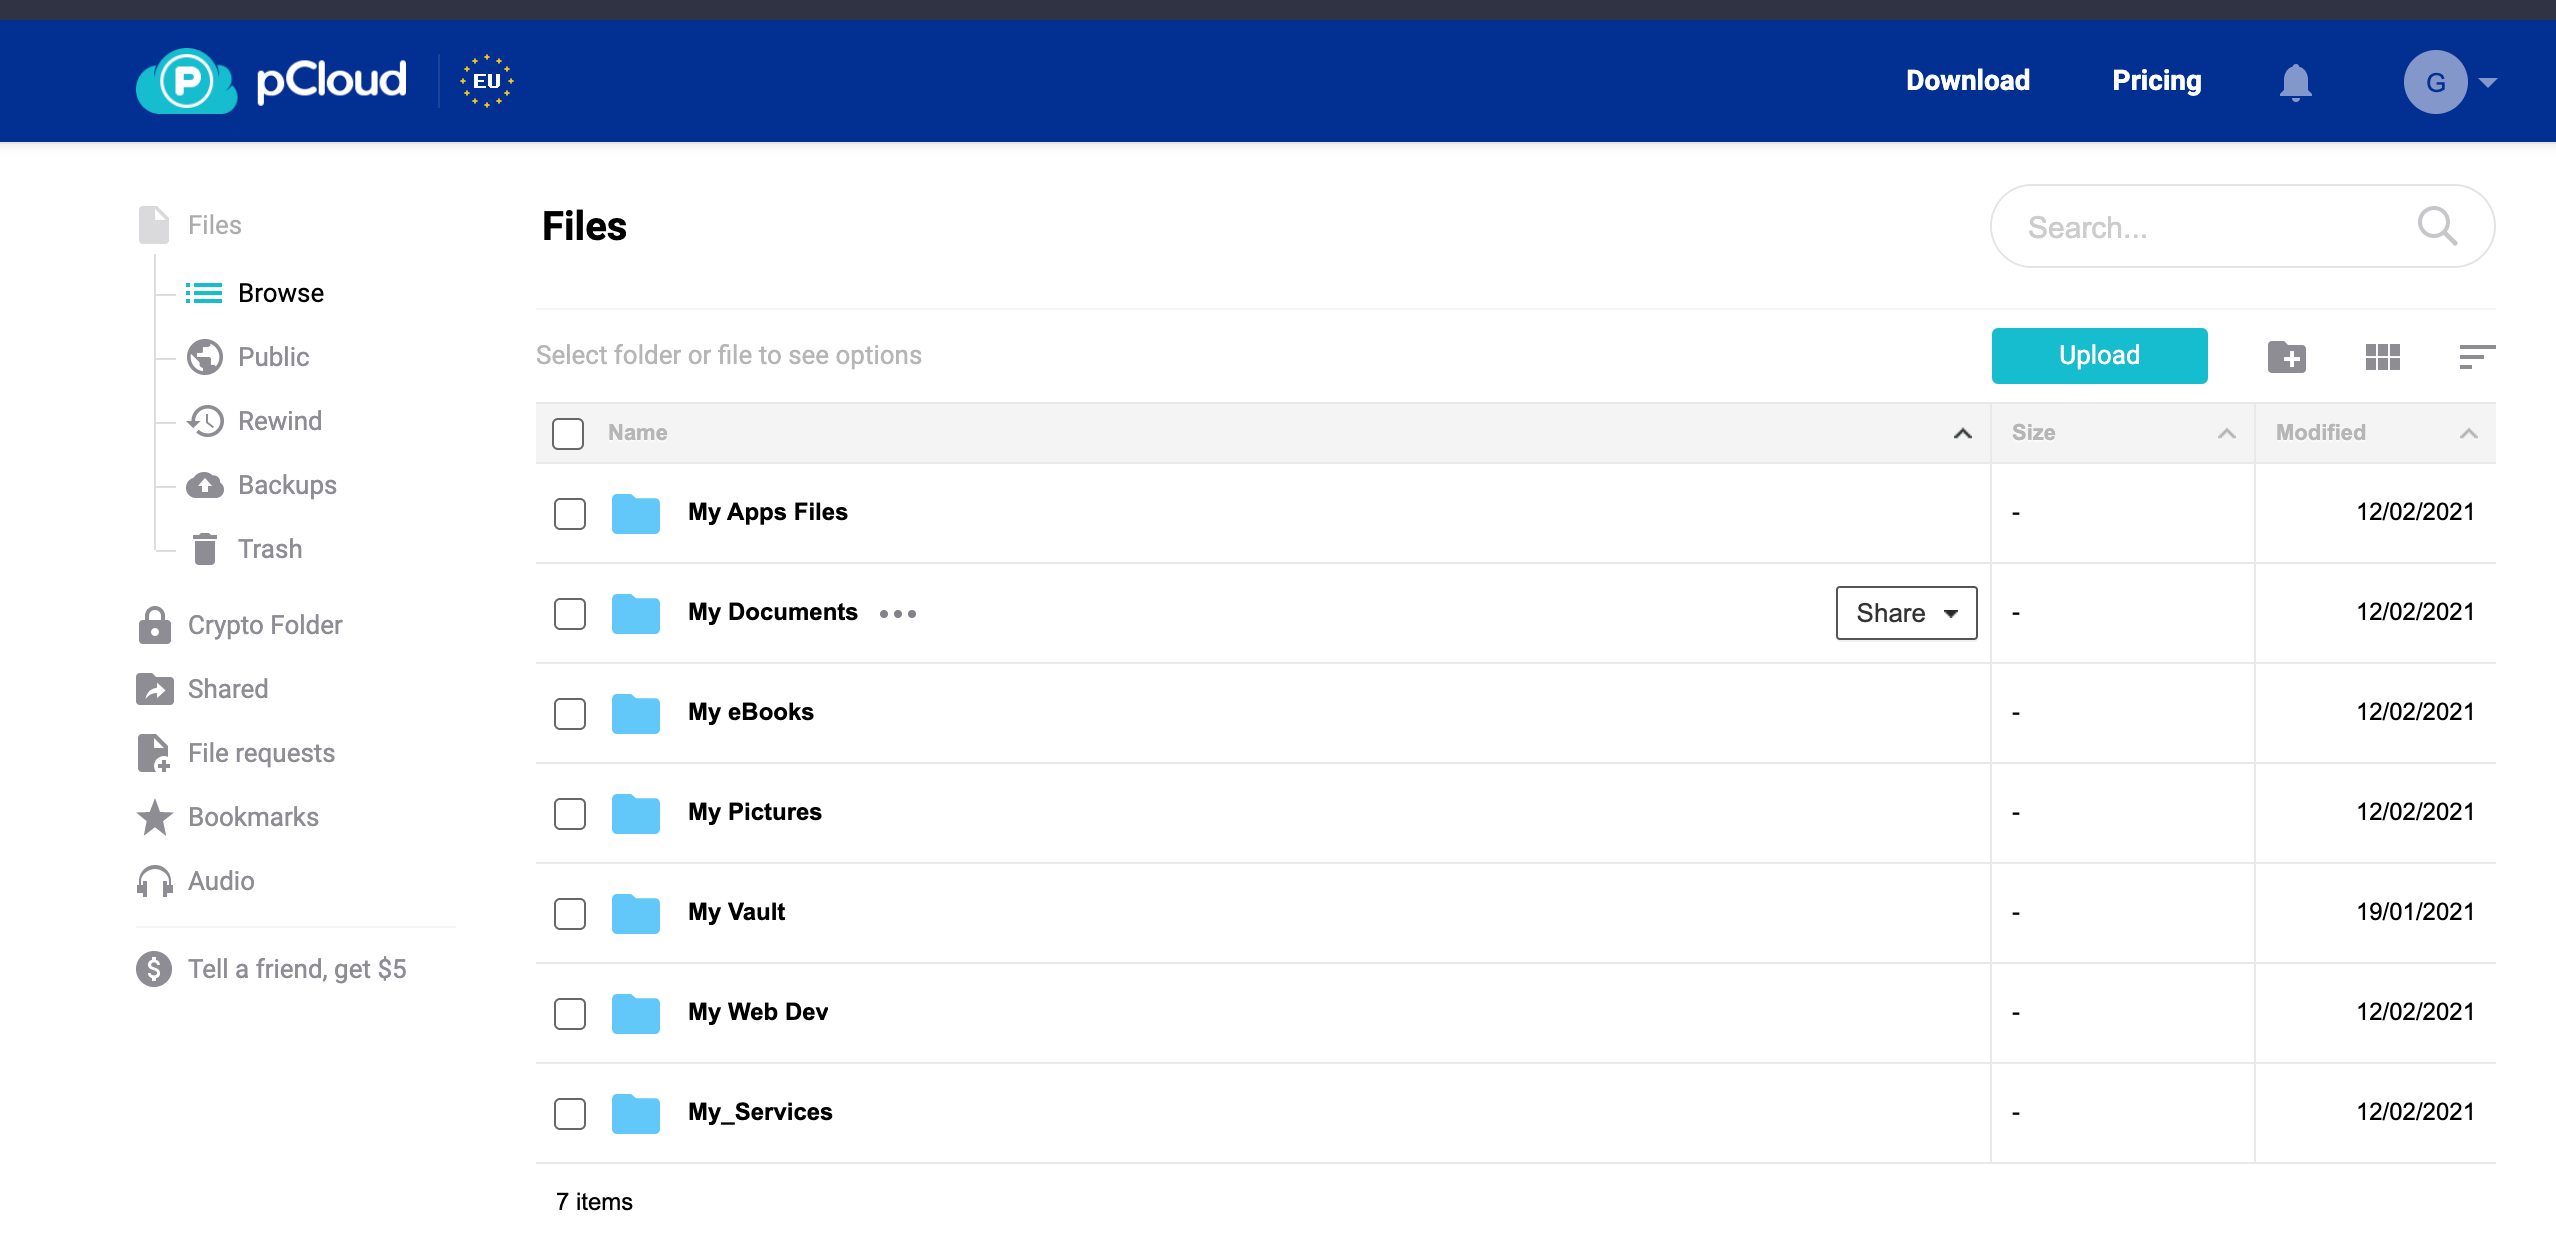
Task: Select the Rewind feature in sidebar
Action: click(x=278, y=420)
